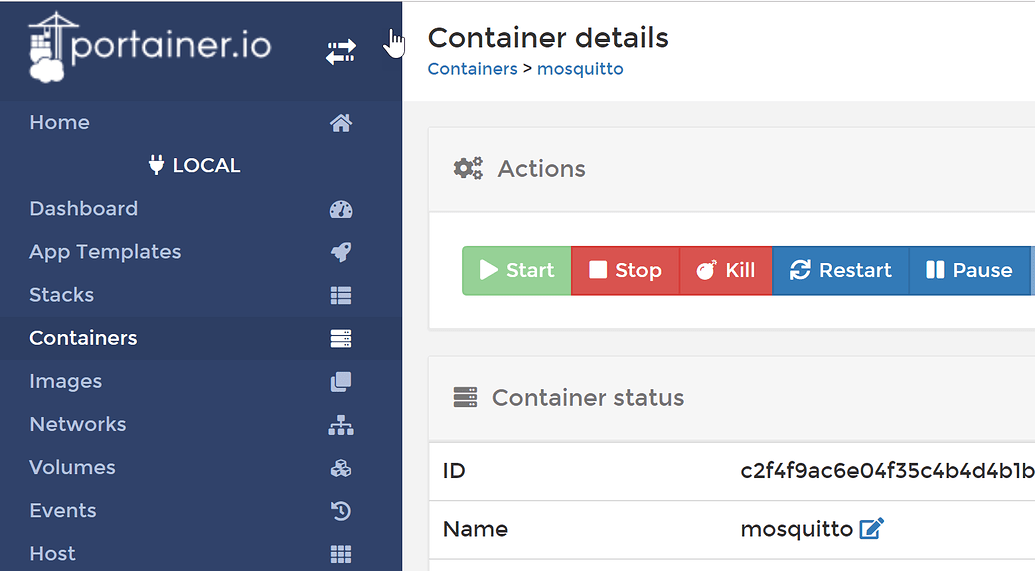The width and height of the screenshot is (1035, 571).
Task: Click the Volumes cubes icon
Action: [341, 468]
